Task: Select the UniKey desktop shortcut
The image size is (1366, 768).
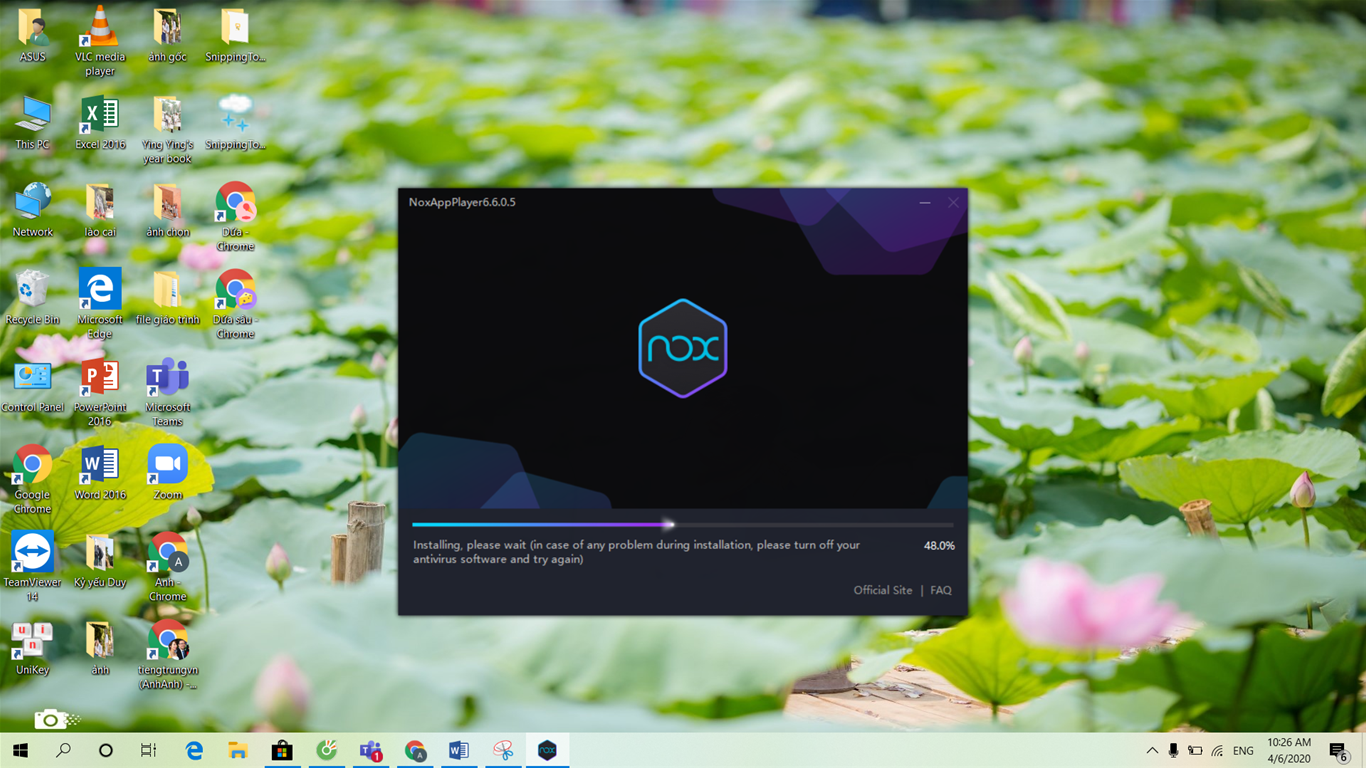Action: tap(33, 648)
